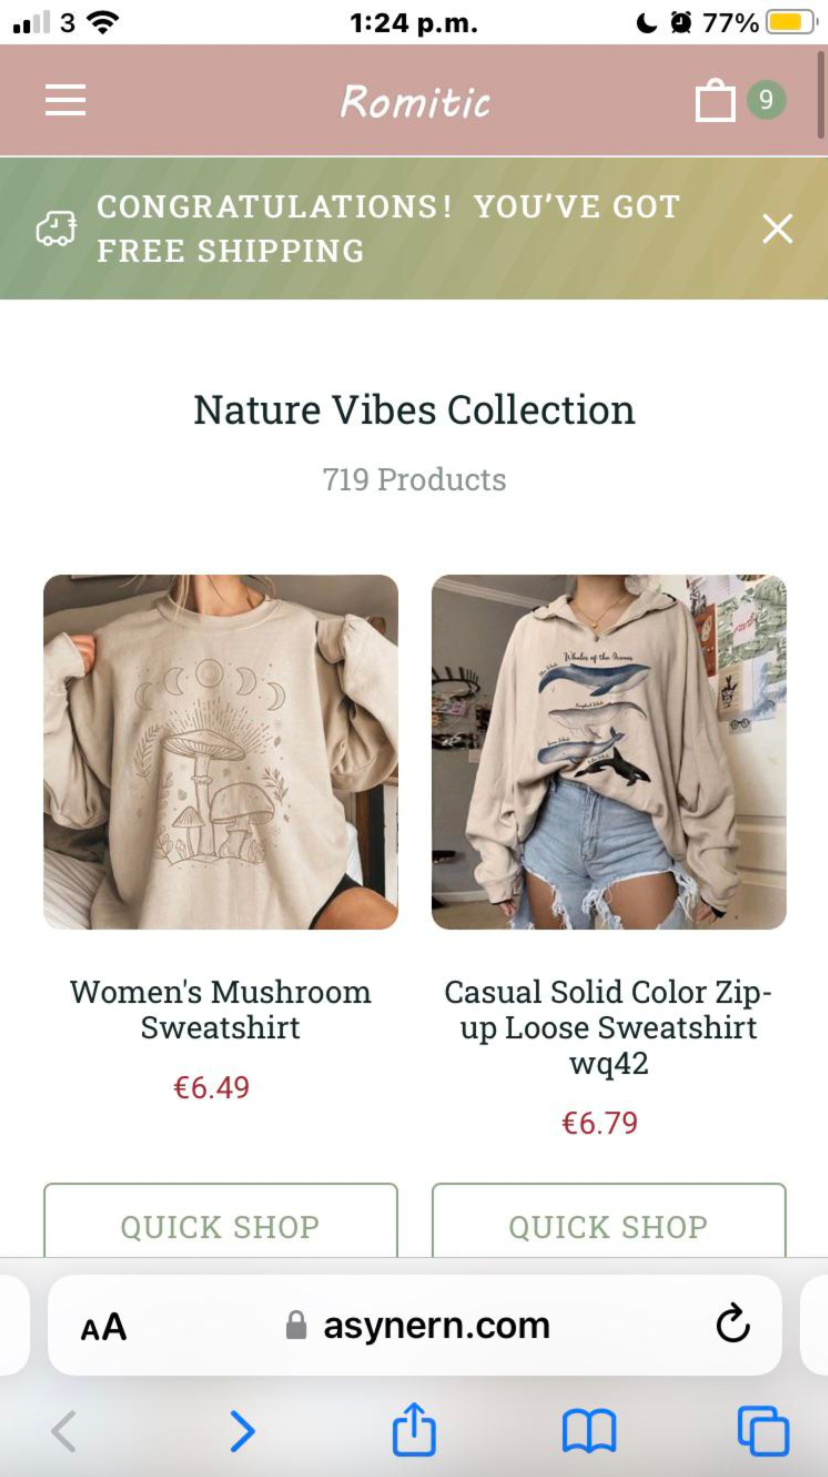Select Women's Mushroom Sweatshirt title

221,1010
